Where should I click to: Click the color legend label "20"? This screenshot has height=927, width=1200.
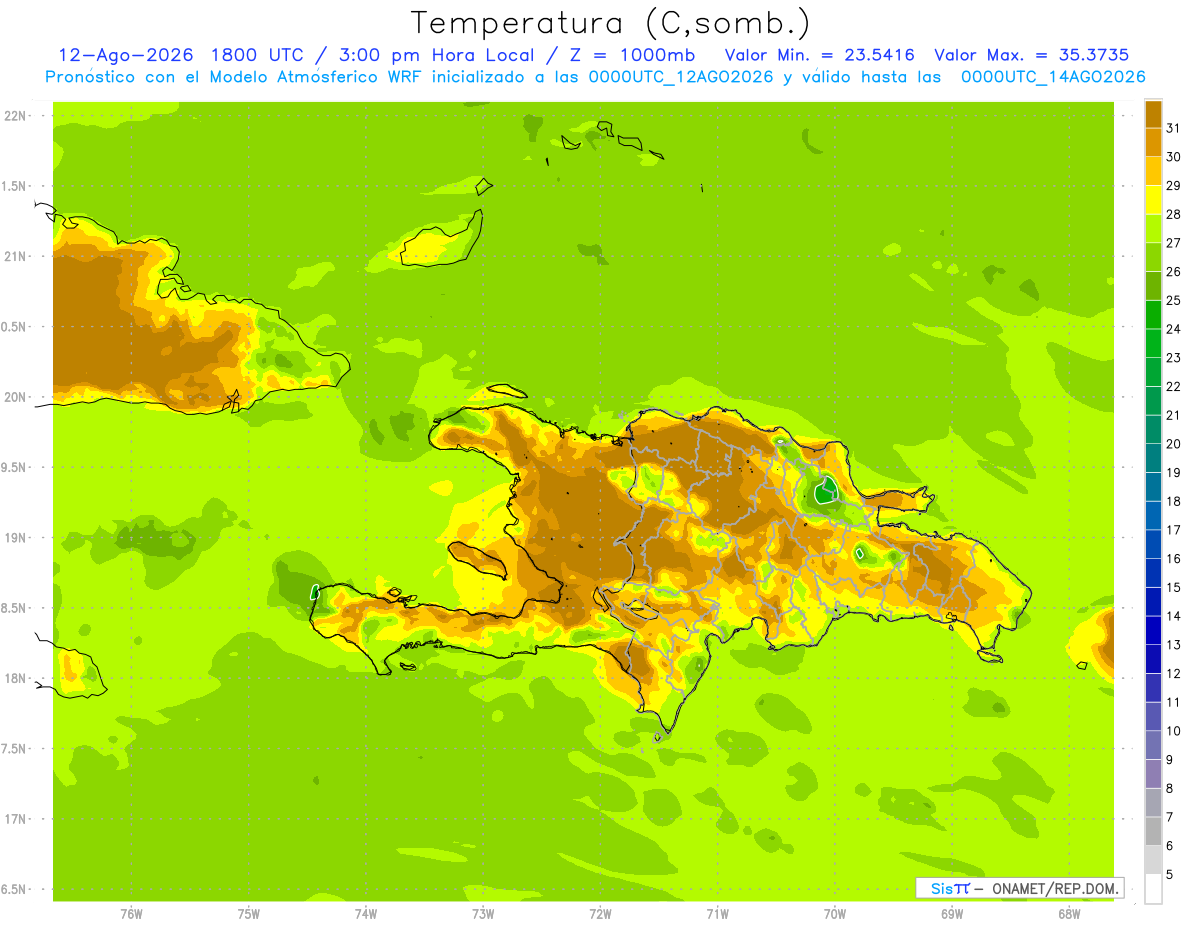pyautogui.click(x=1173, y=444)
